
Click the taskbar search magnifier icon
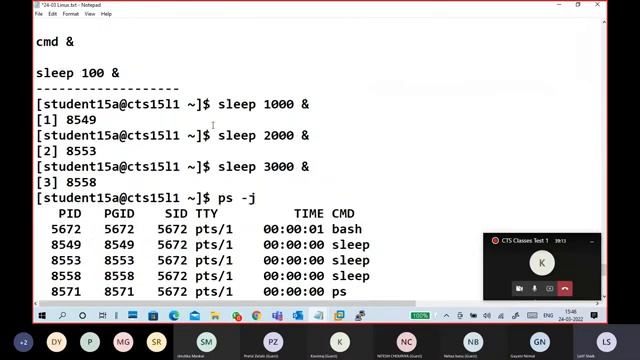coord(62,316)
